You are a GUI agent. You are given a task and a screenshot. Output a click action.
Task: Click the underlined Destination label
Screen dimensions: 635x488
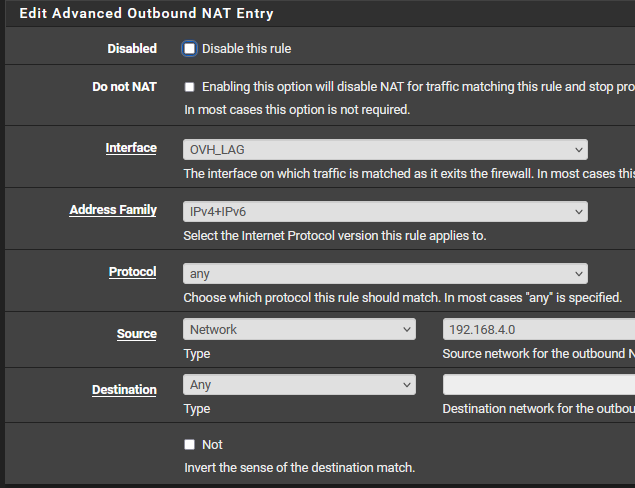tap(124, 390)
